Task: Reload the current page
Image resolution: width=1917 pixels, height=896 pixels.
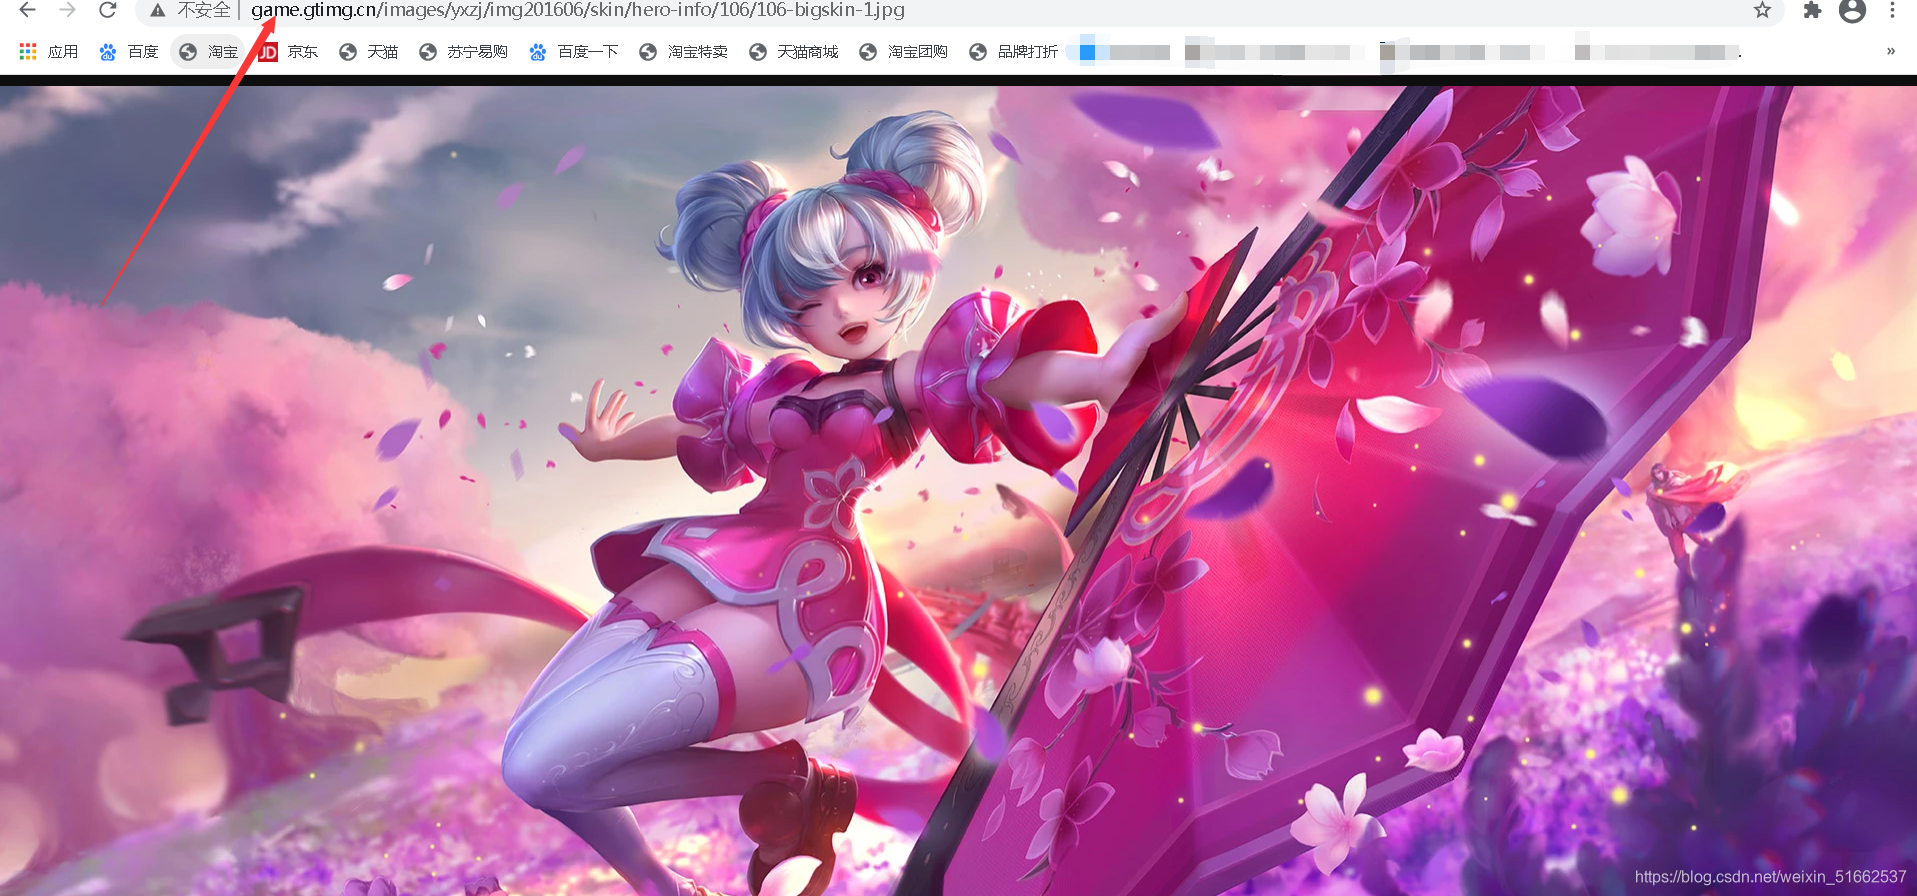Action: click(x=107, y=10)
